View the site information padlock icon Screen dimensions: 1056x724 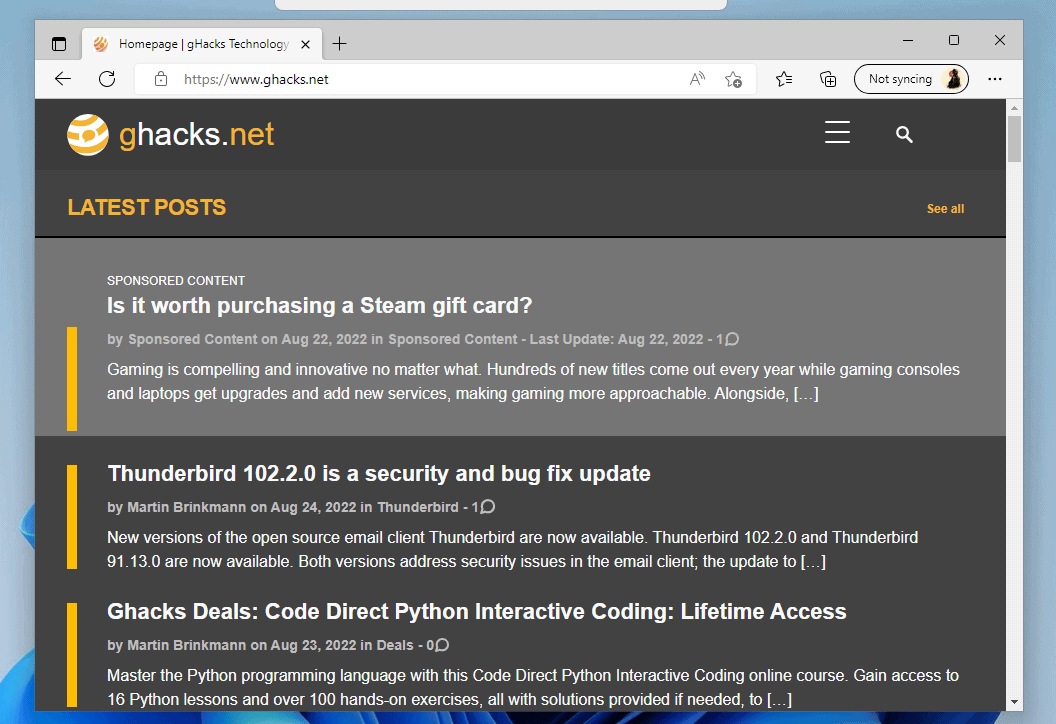click(x=161, y=79)
